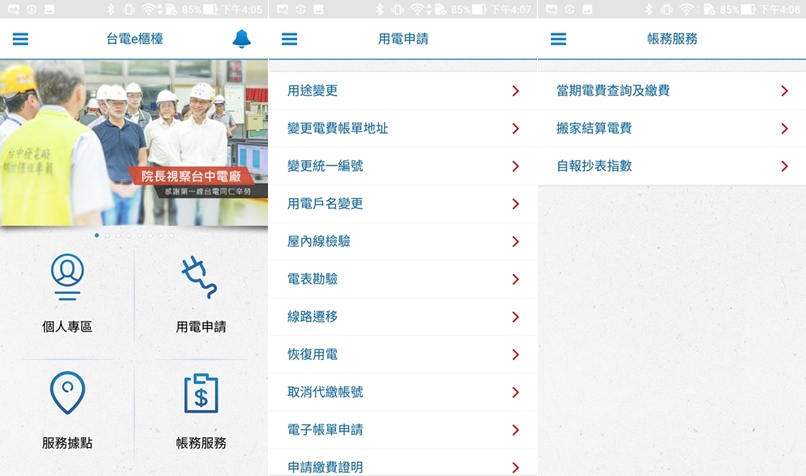Screen dimensions: 806x476
Task: Expand chevron beside 變更電費帳單地址
Action: tap(516, 129)
